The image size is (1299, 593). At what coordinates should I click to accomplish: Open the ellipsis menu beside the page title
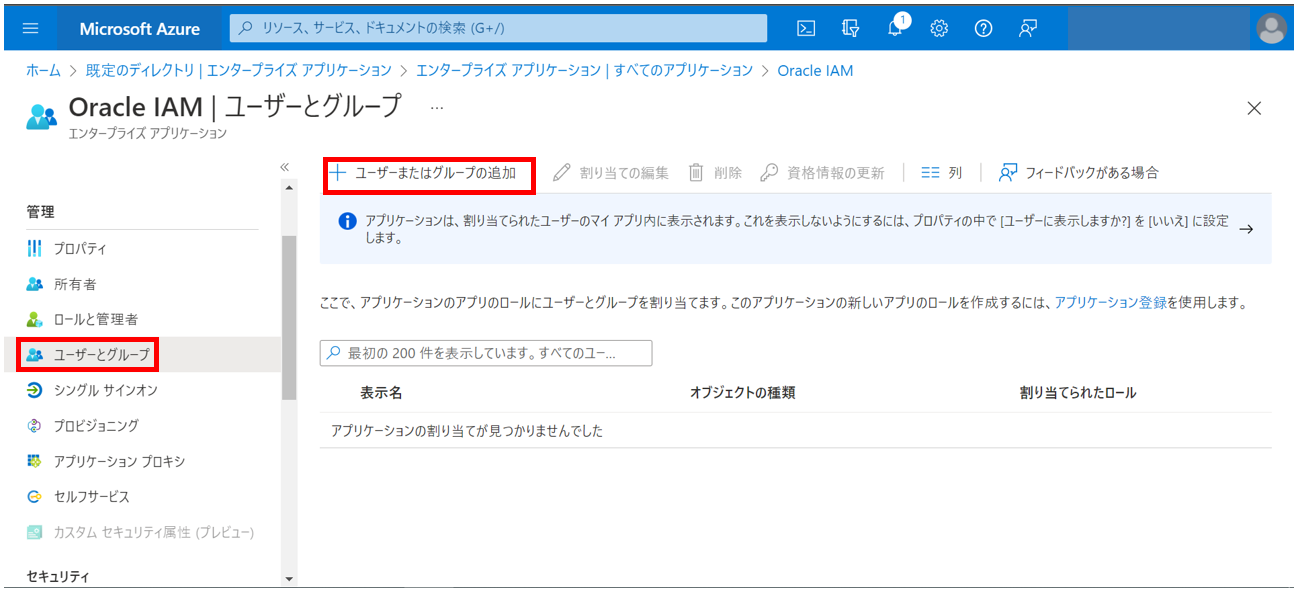[436, 107]
